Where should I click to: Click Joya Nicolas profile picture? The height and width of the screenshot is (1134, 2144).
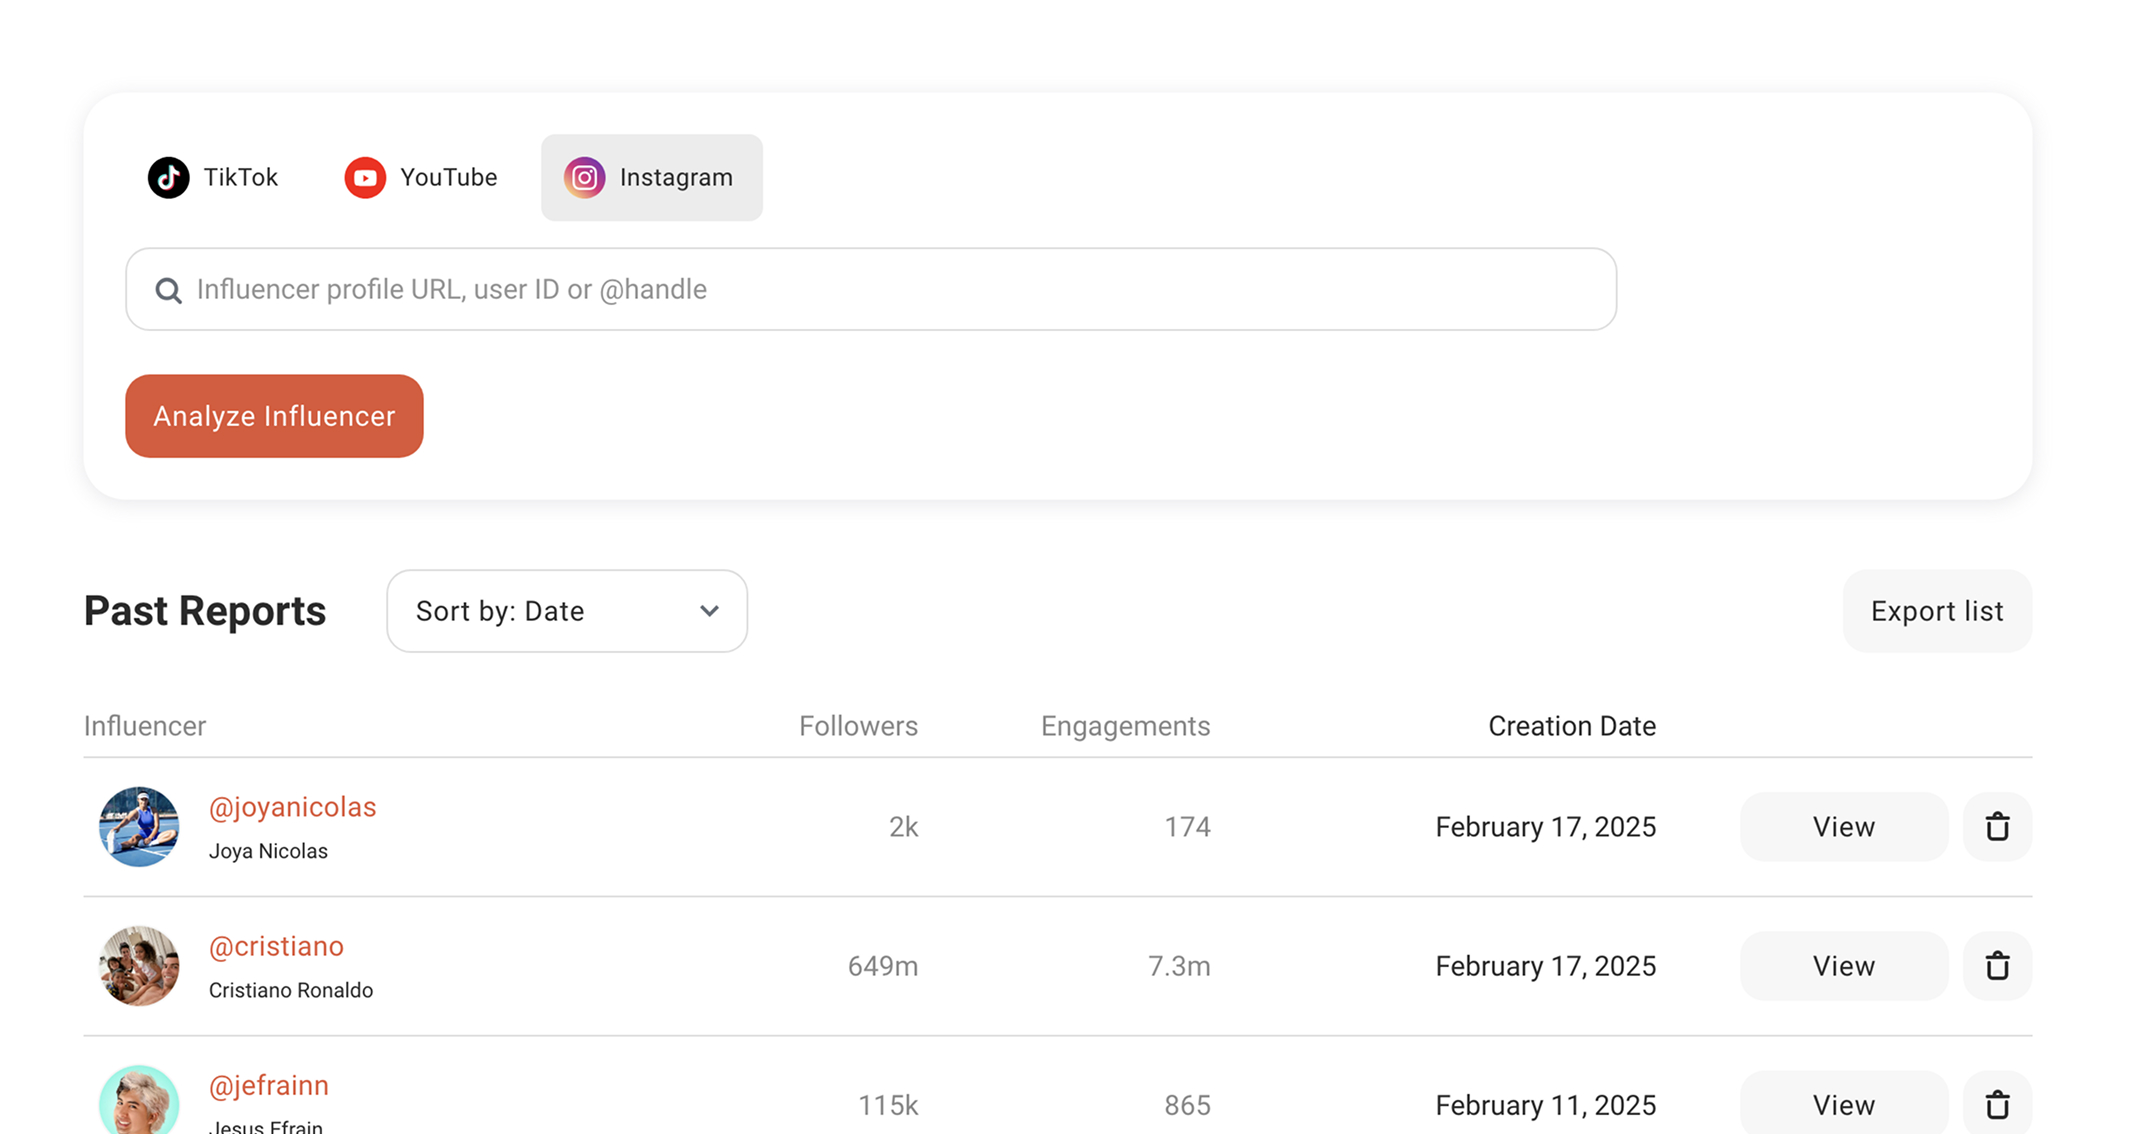(139, 827)
